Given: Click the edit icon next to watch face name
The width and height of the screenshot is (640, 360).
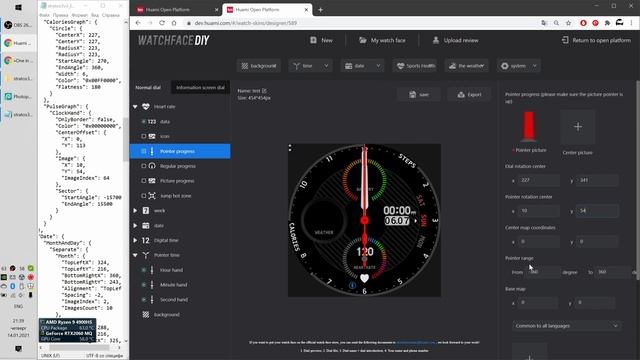Looking at the screenshot, I should (x=264, y=91).
